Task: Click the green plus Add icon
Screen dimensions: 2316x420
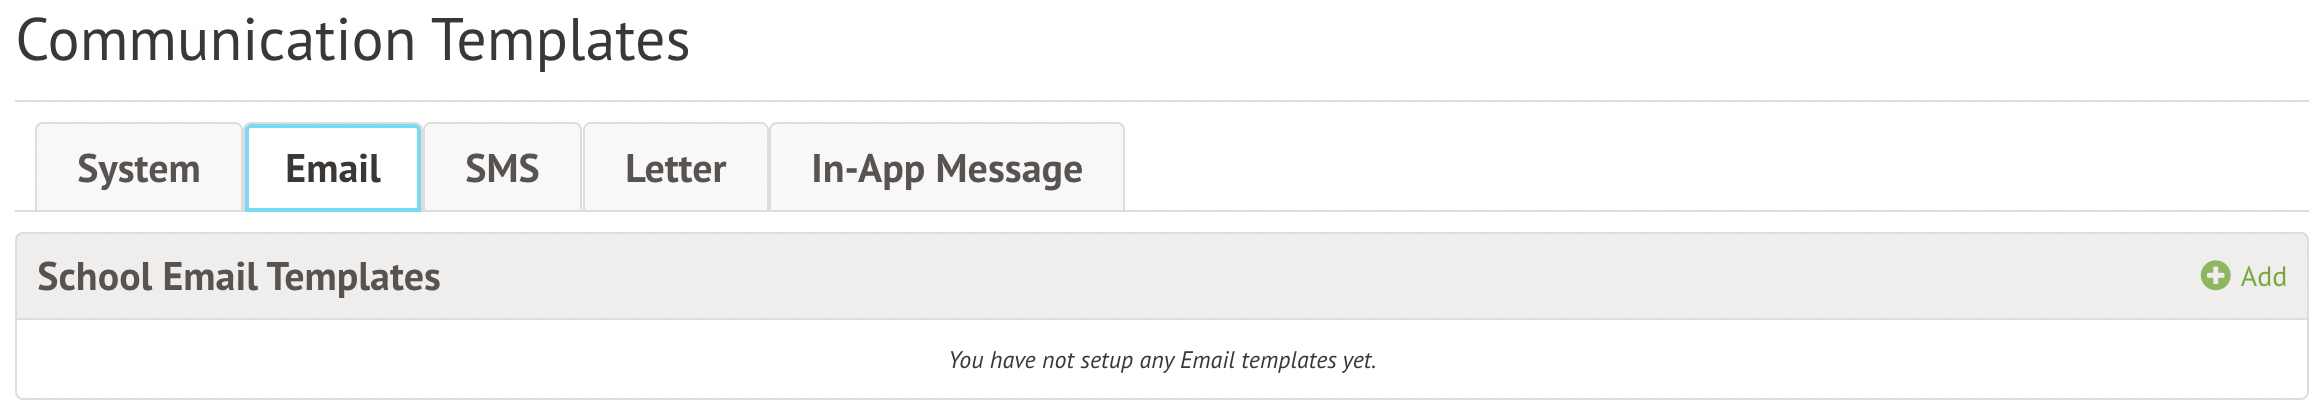Action: (x=2215, y=276)
